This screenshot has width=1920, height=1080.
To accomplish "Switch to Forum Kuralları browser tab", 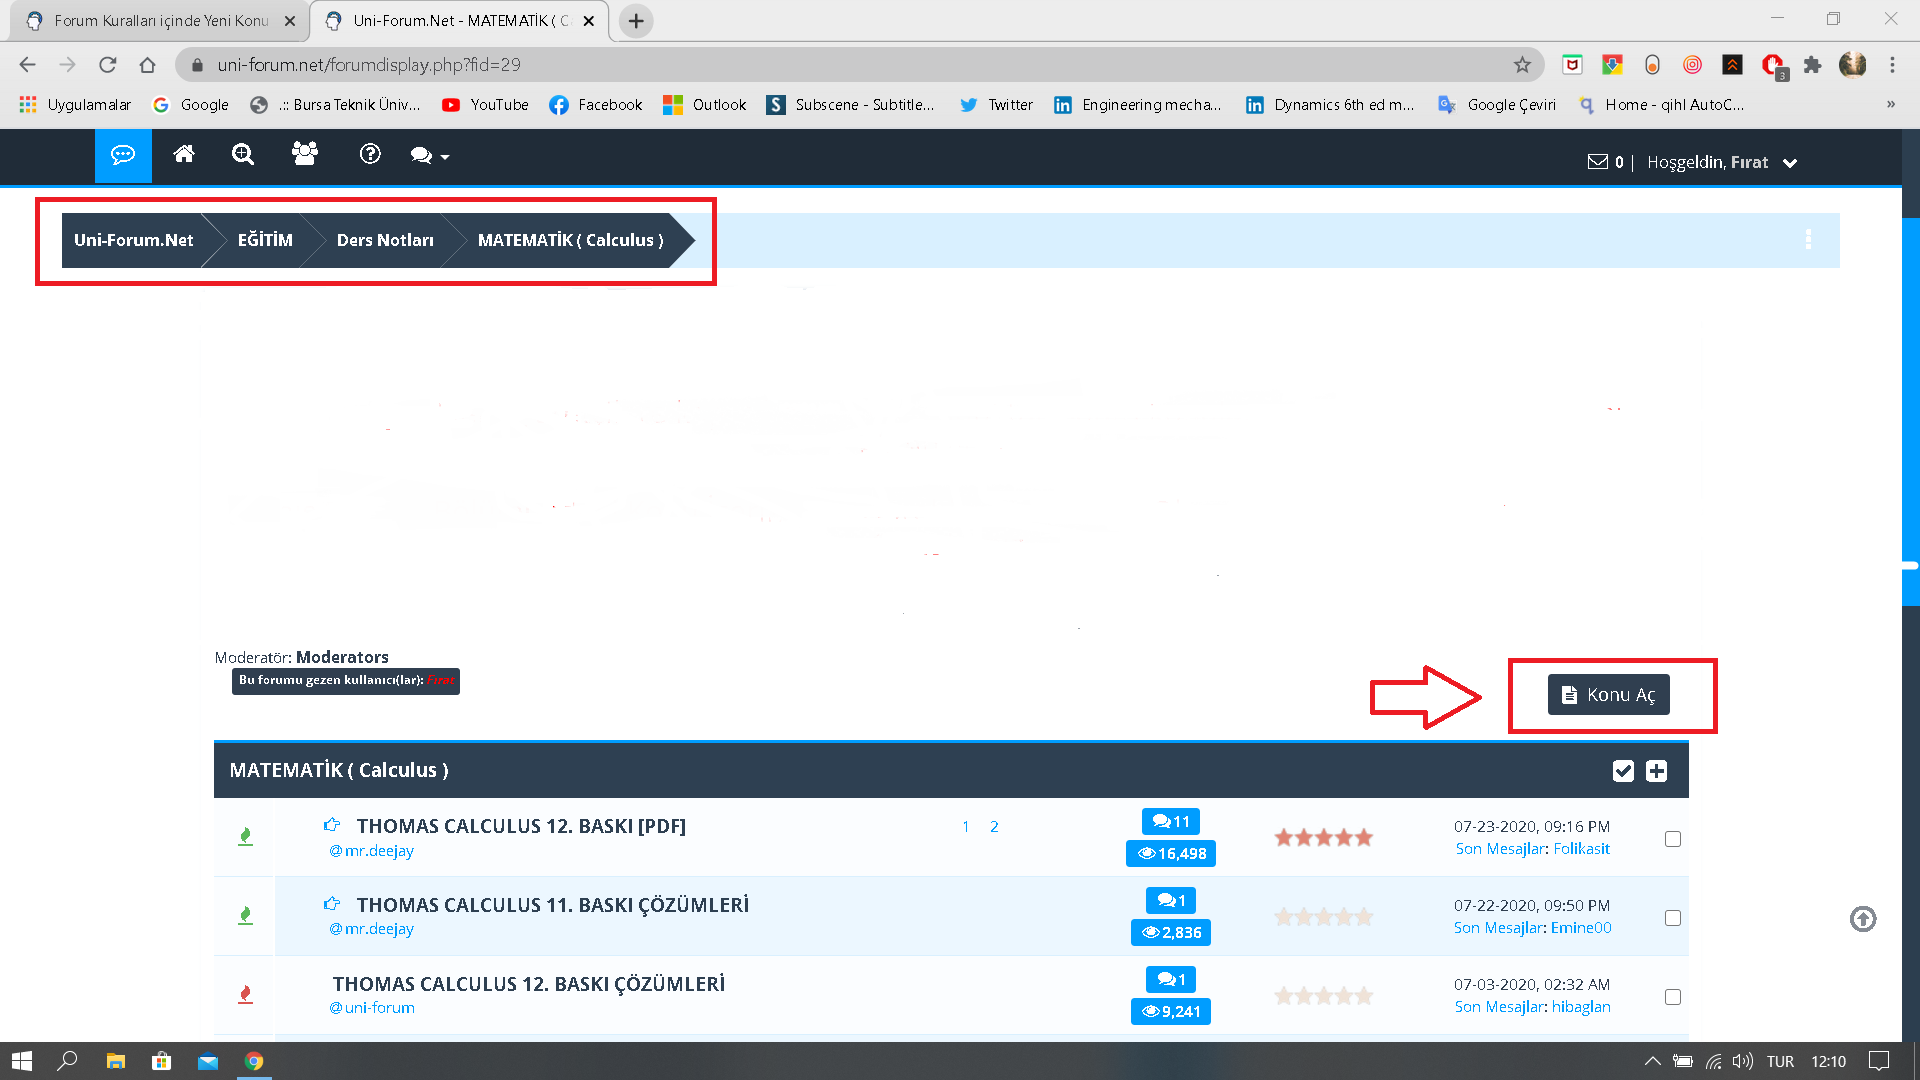I will pos(160,20).
